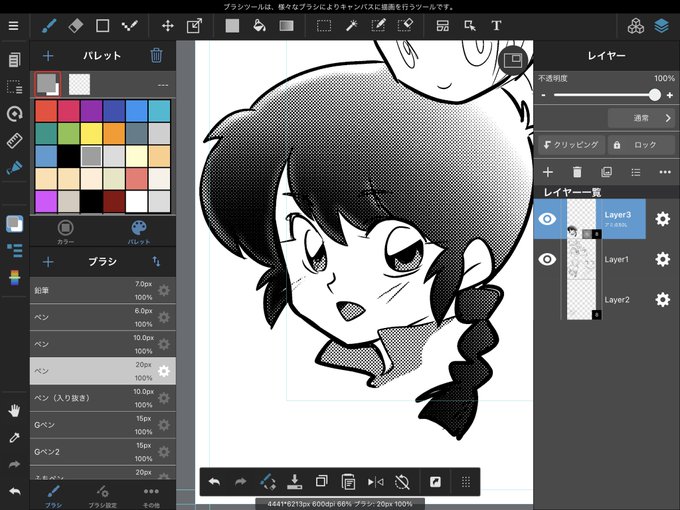Select the Text tool
This screenshot has width=680, height=510.
497,26
